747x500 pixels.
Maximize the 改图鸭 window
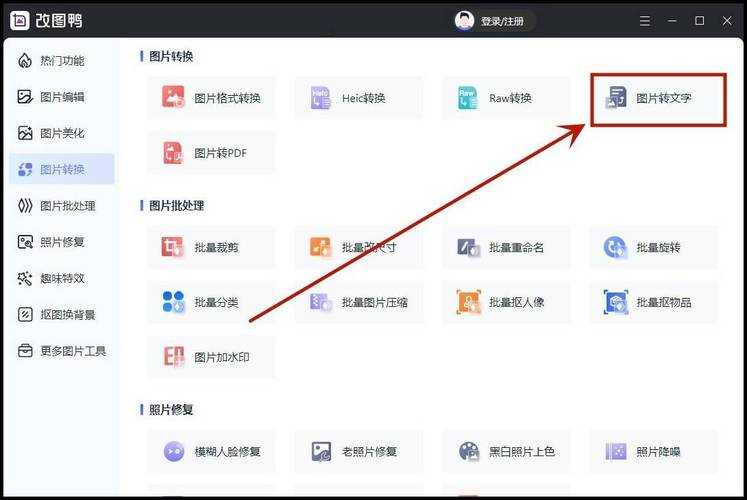699,20
